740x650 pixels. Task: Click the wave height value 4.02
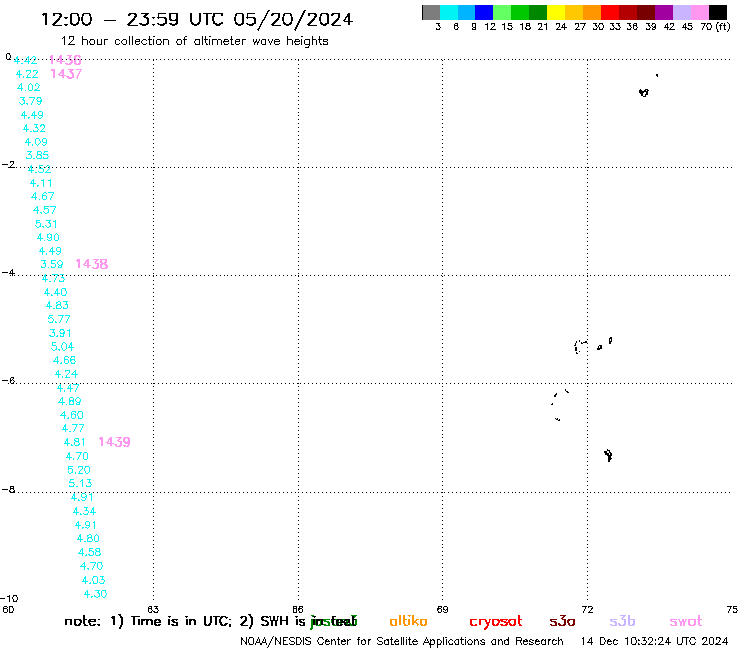pyautogui.click(x=29, y=87)
